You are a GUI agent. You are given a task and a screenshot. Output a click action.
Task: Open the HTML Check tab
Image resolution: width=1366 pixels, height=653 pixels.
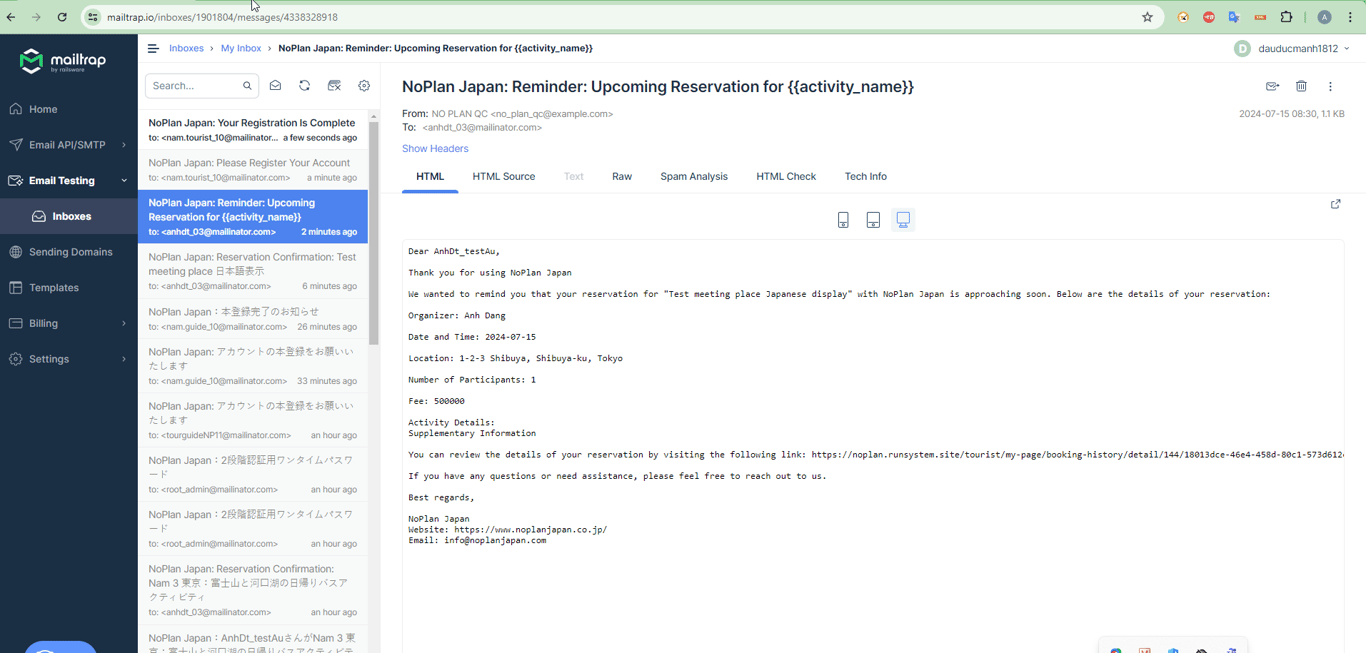tap(786, 177)
